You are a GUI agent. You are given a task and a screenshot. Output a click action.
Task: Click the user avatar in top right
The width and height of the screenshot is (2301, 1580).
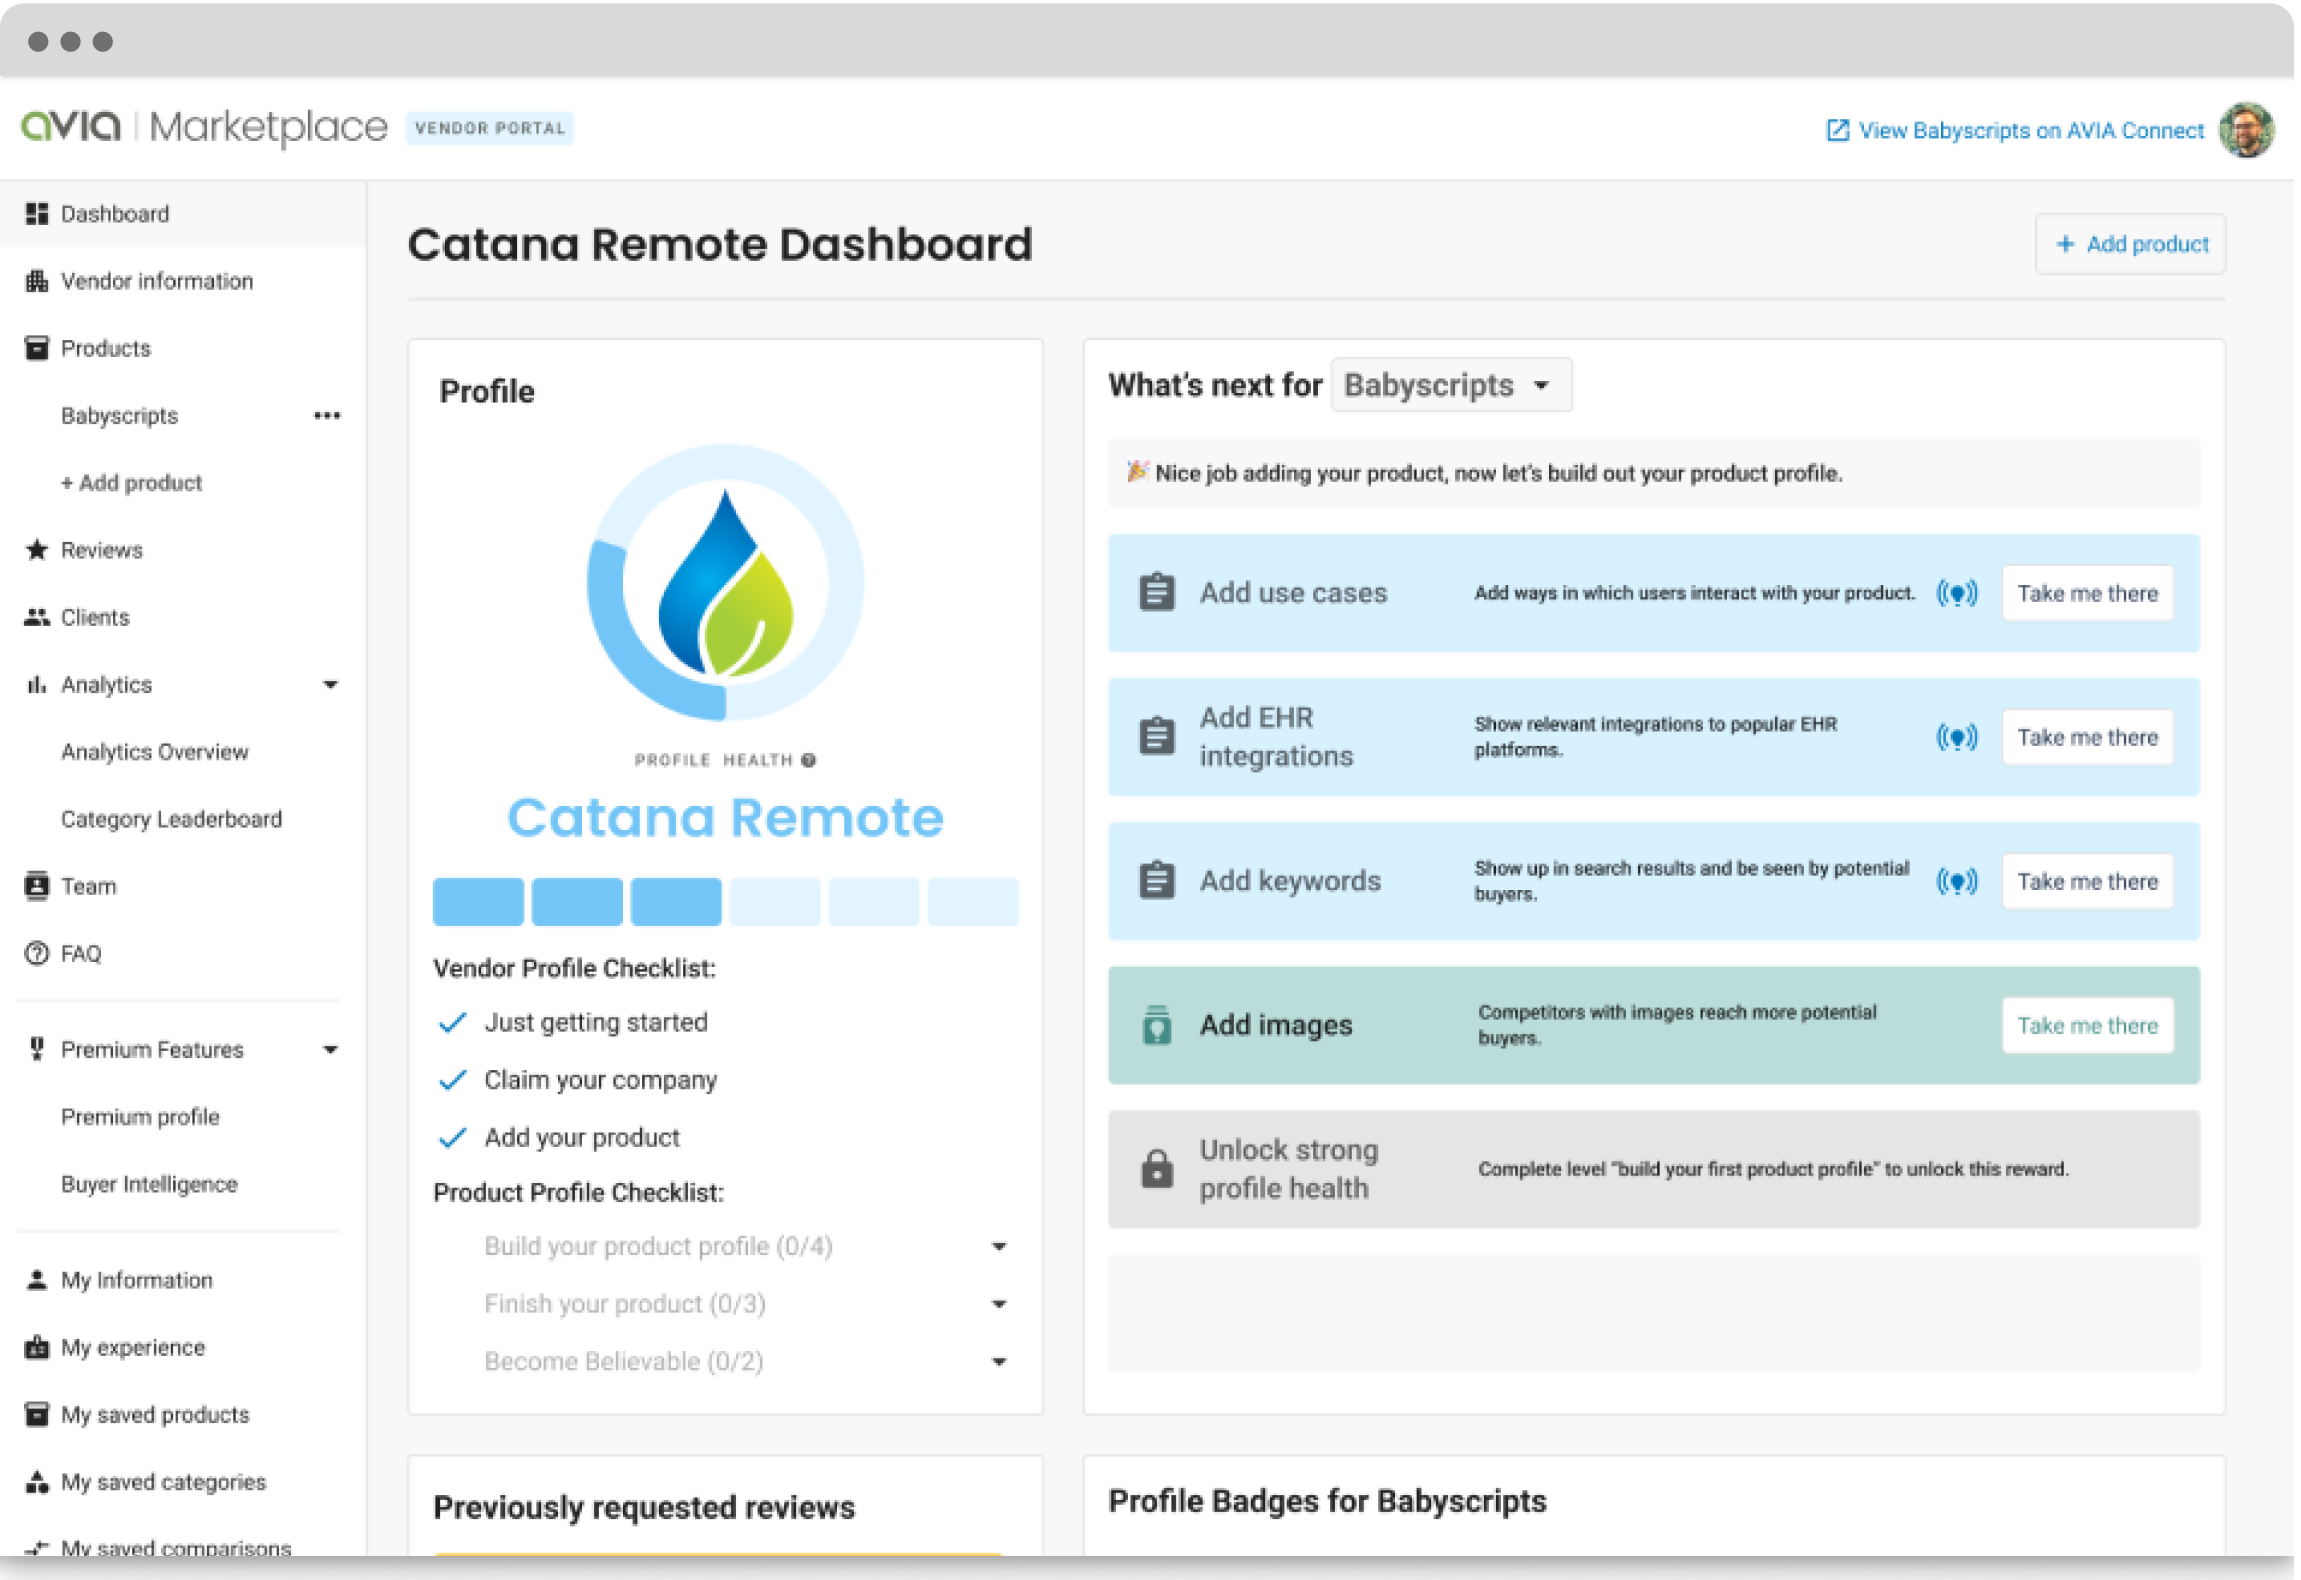2246,130
